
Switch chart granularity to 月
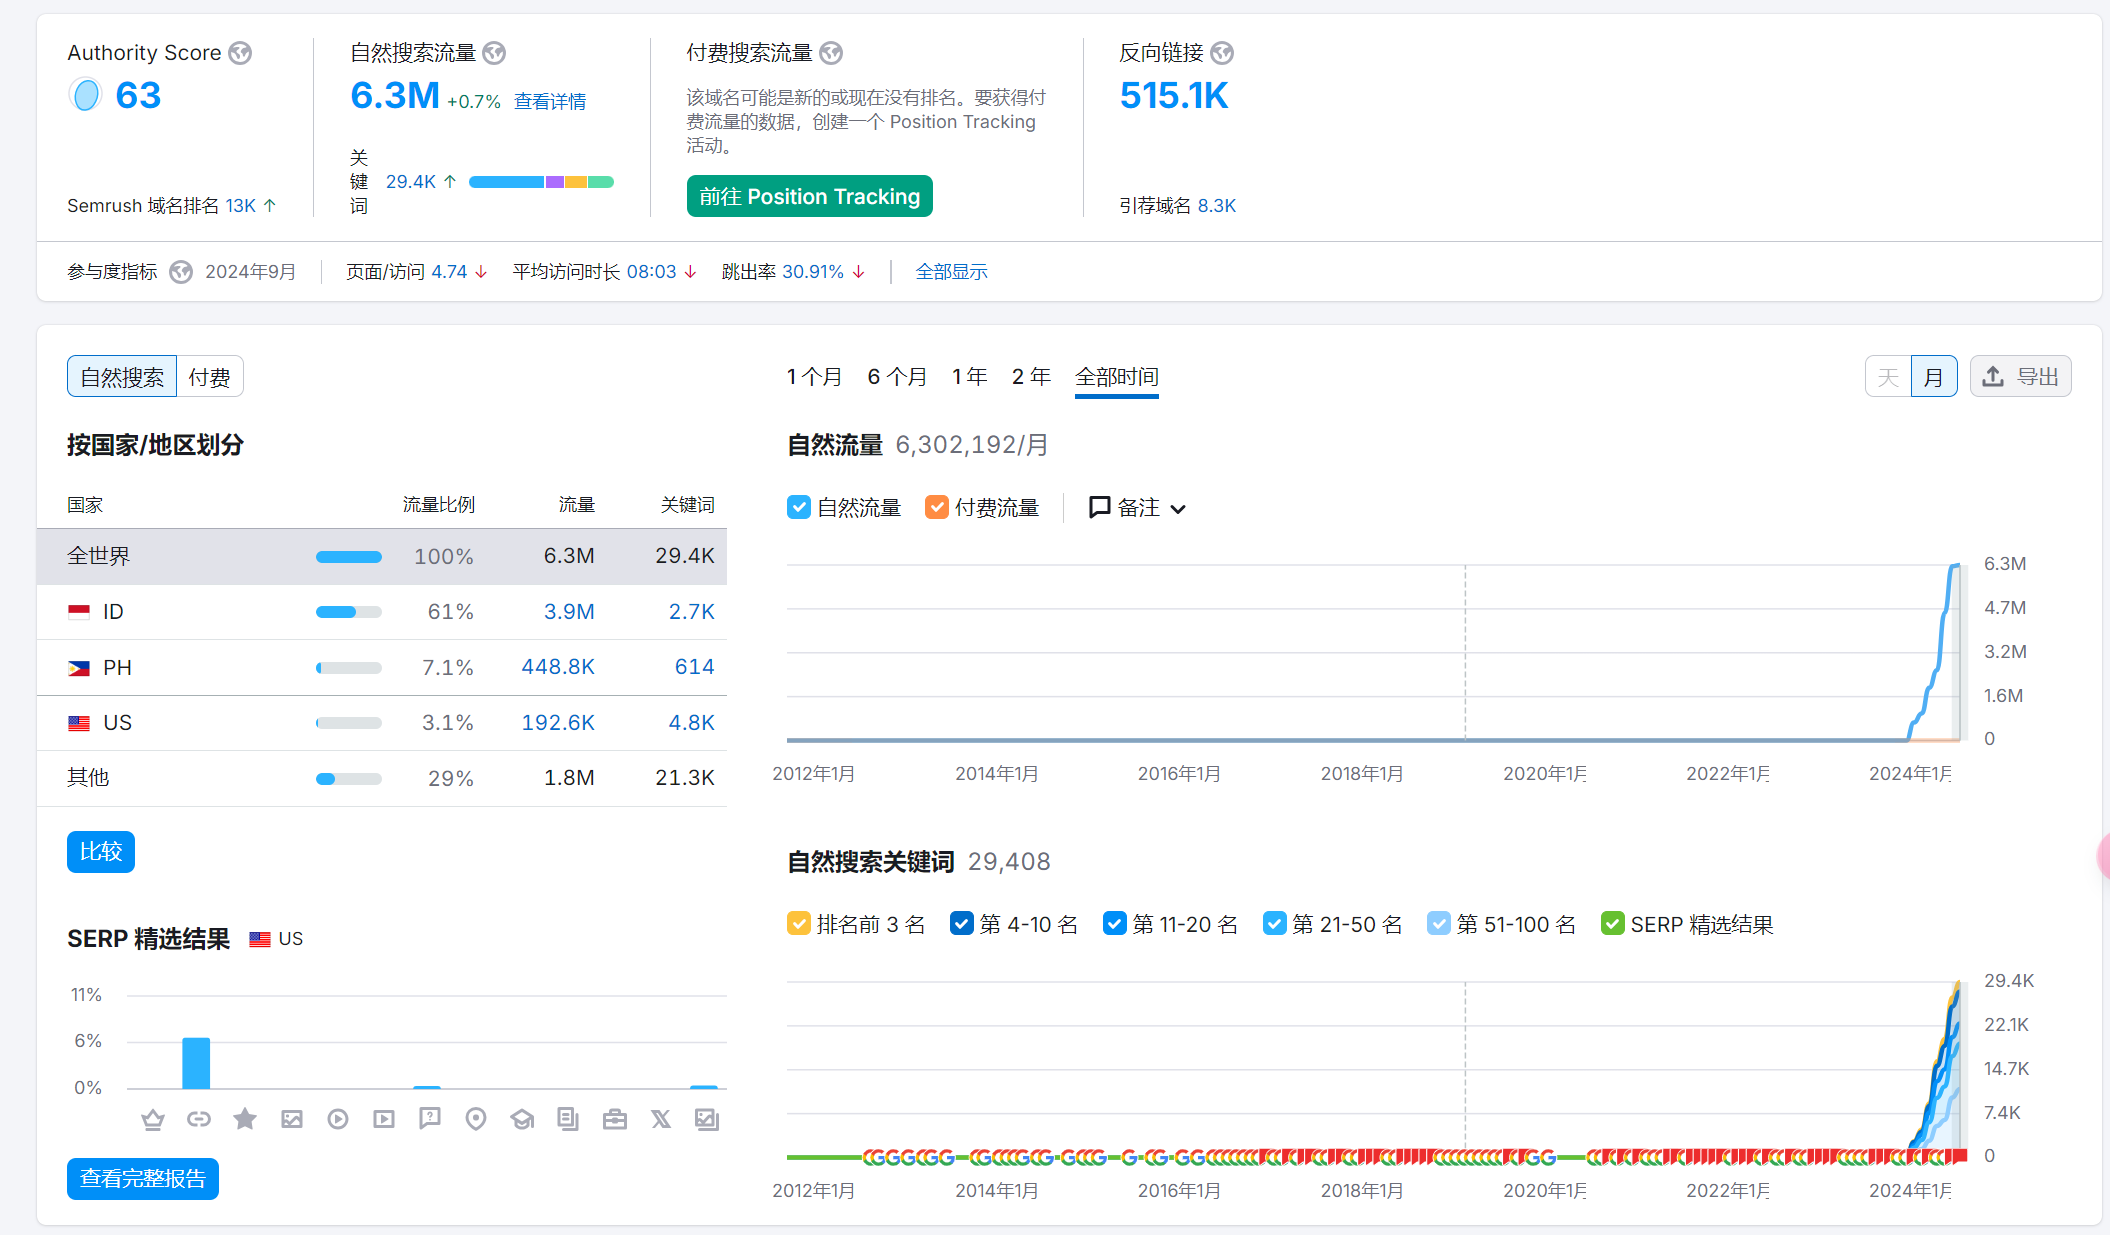[1934, 377]
